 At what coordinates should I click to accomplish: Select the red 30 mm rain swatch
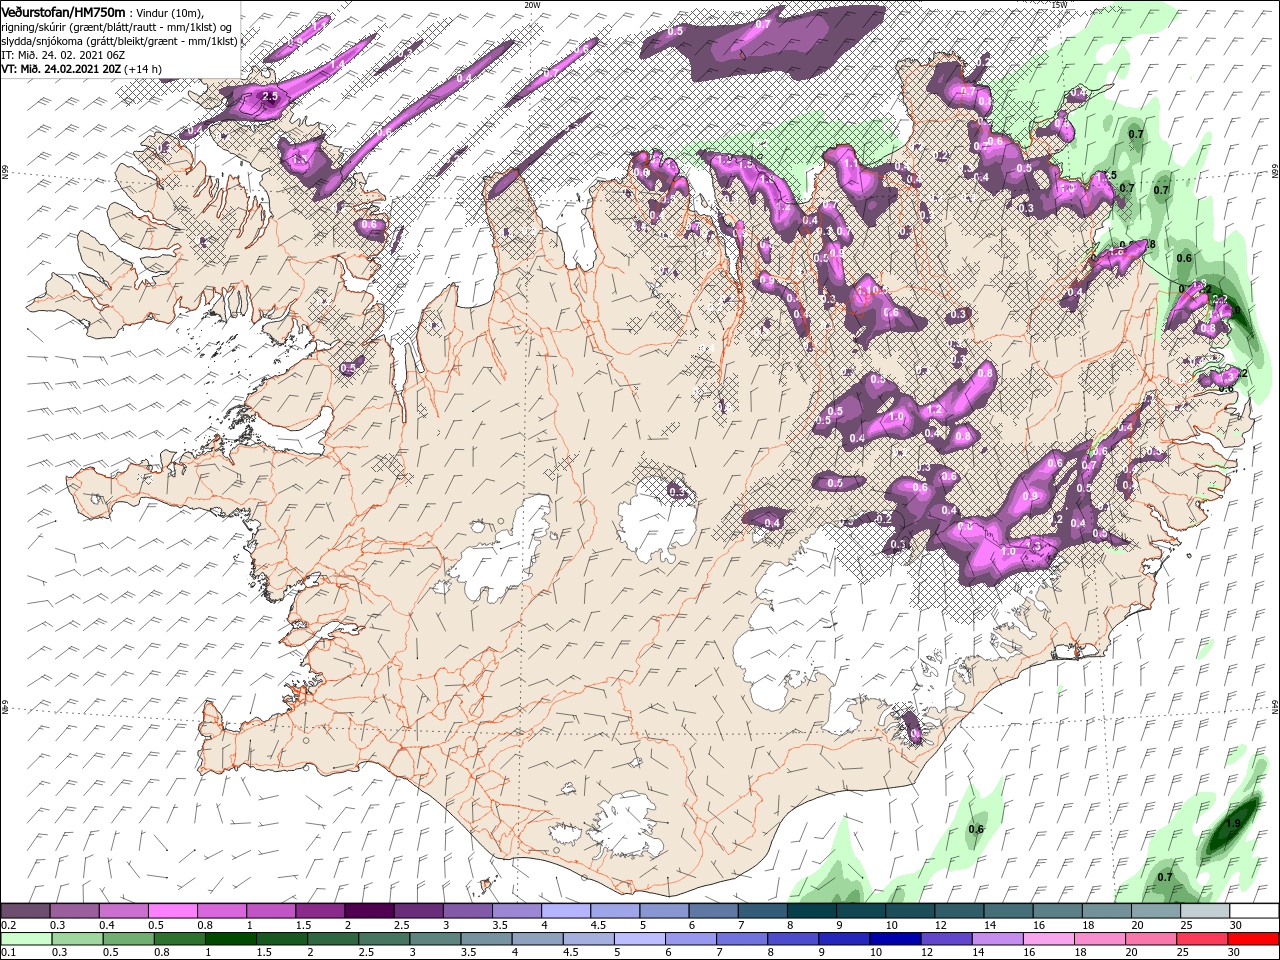click(x=1254, y=940)
